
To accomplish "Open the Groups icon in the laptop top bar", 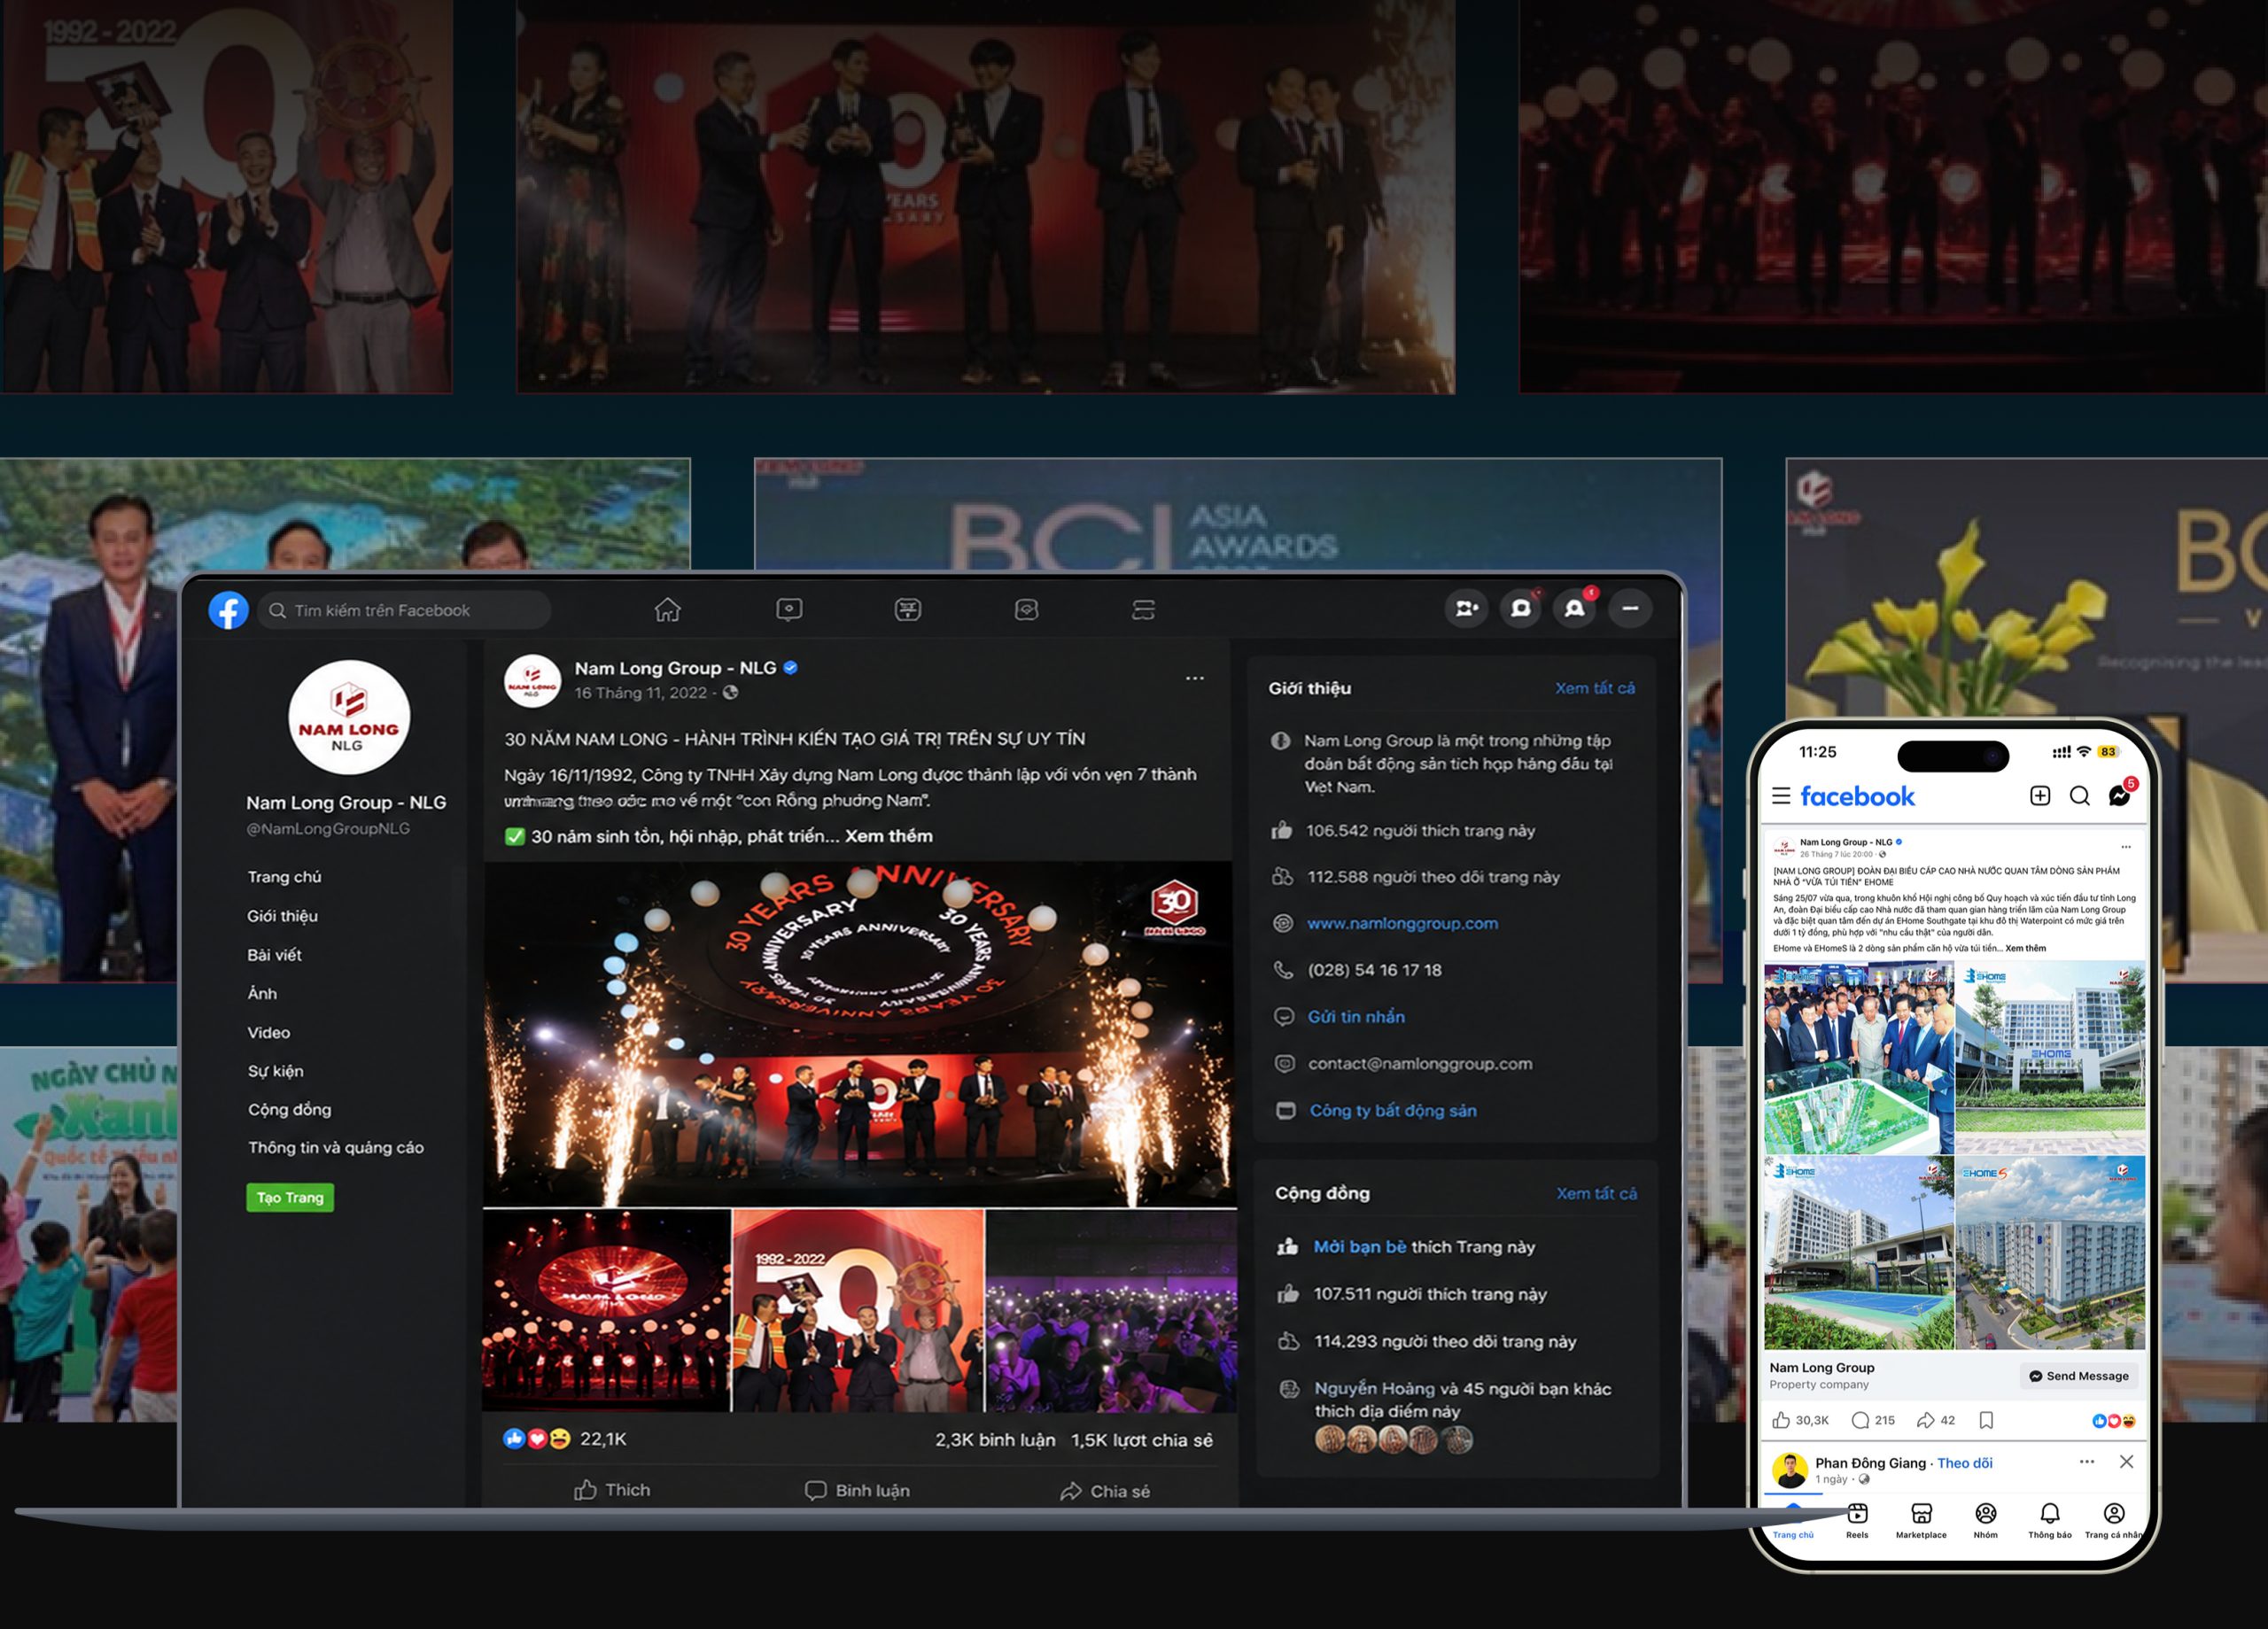I will pos(1026,609).
